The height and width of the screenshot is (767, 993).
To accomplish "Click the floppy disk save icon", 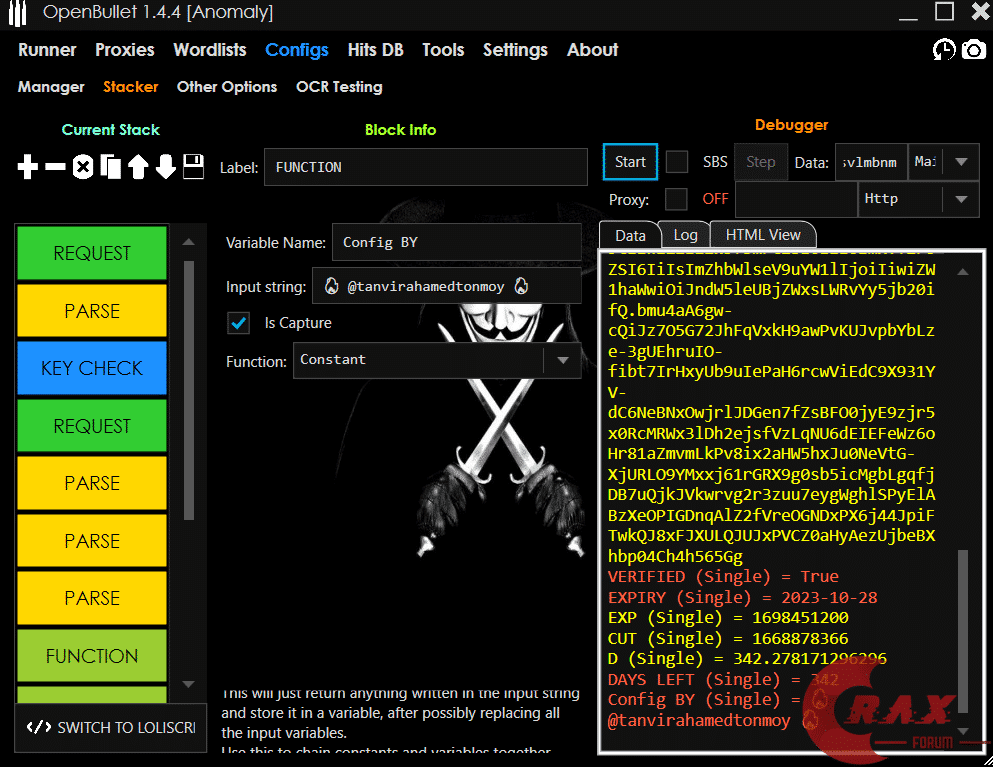I will pos(194,167).
